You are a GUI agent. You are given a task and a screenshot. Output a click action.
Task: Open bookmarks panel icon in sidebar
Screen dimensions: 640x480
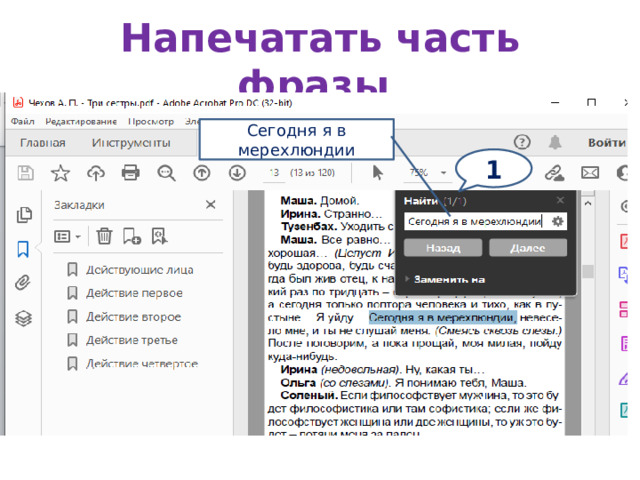(23, 249)
